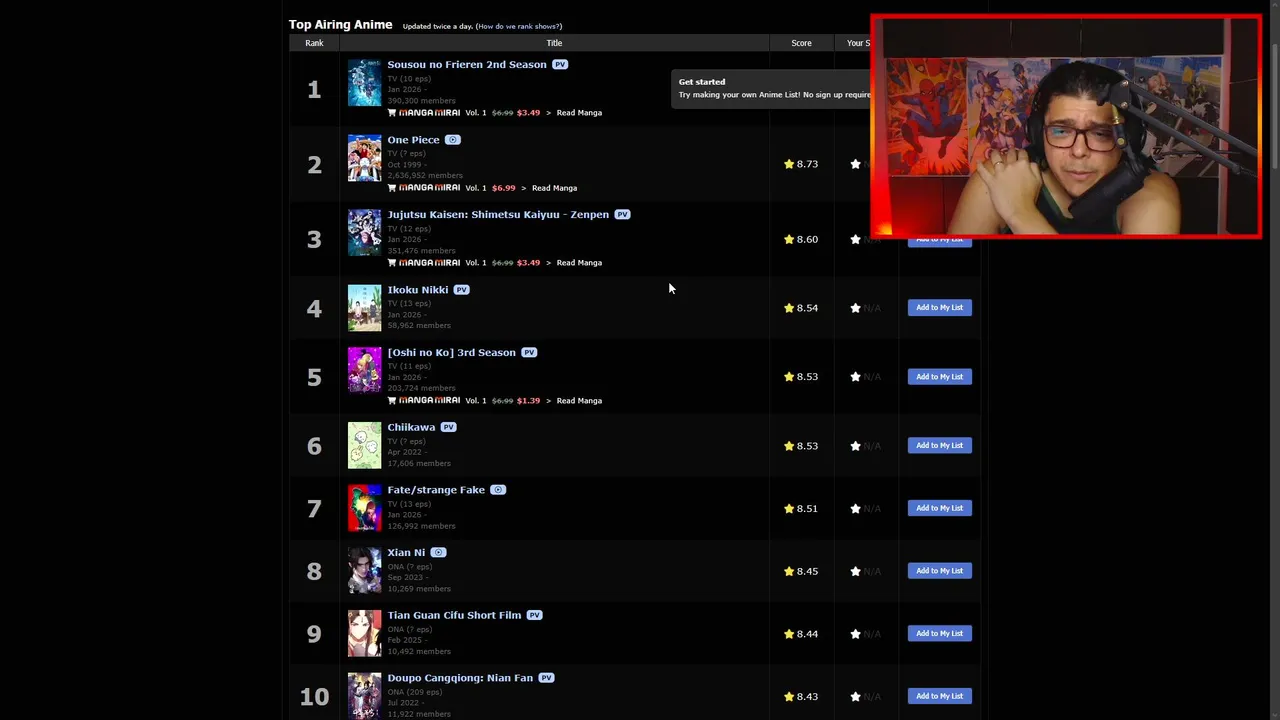Click the shopping cart icon under Sousou no Frieren
This screenshot has width=1280, height=720.
392,113
